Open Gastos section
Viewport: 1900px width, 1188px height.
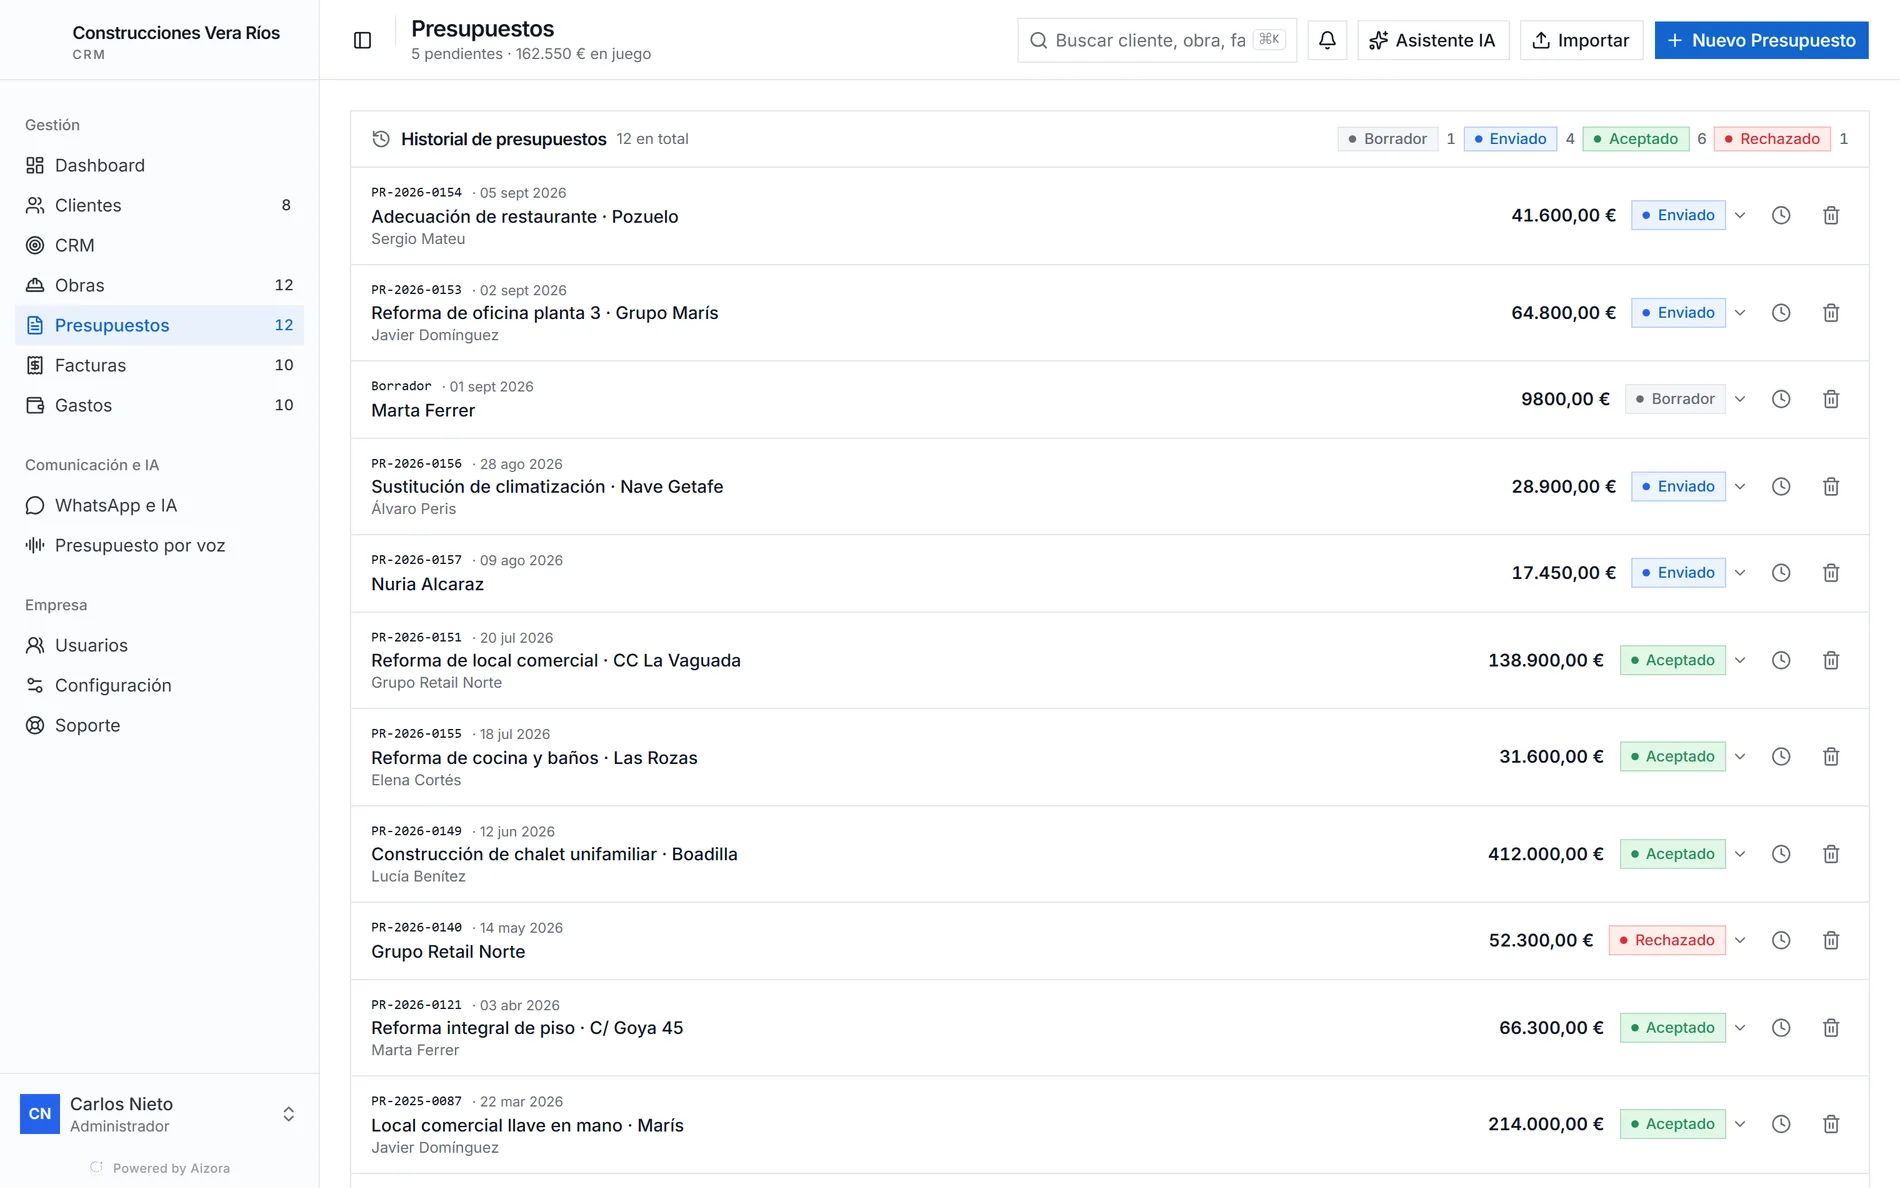159,405
